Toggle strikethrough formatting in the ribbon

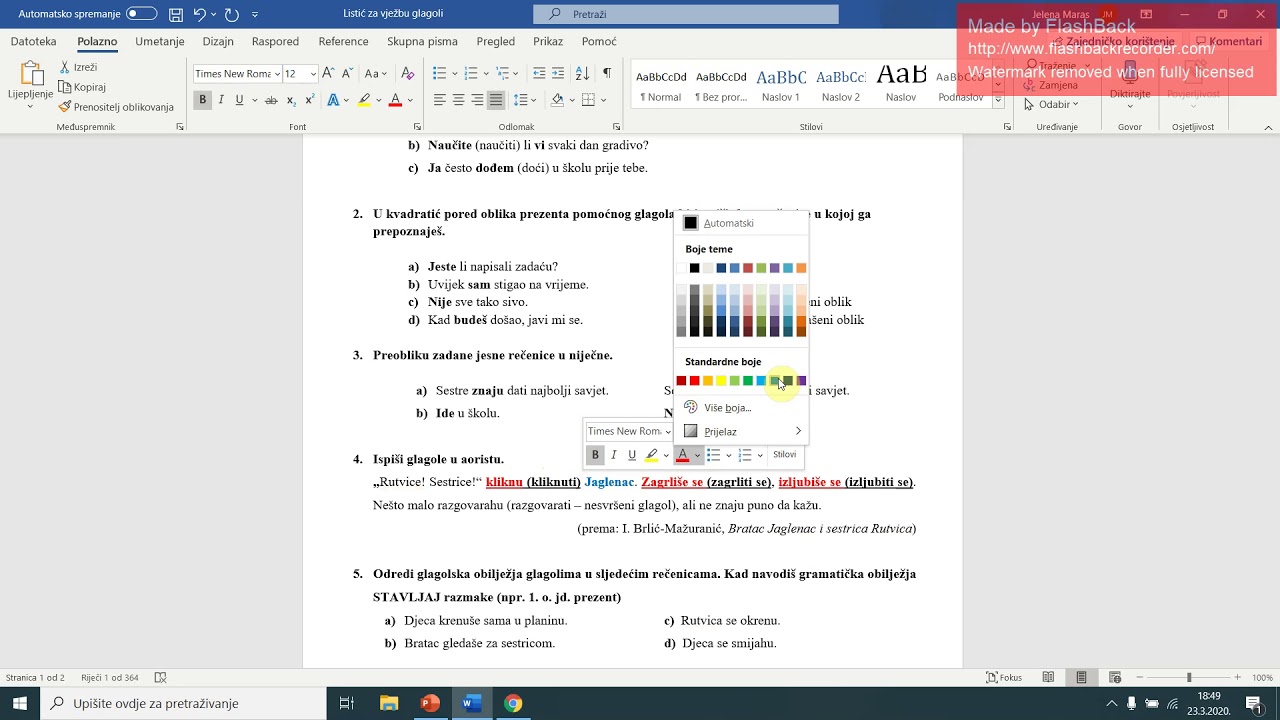(271, 100)
